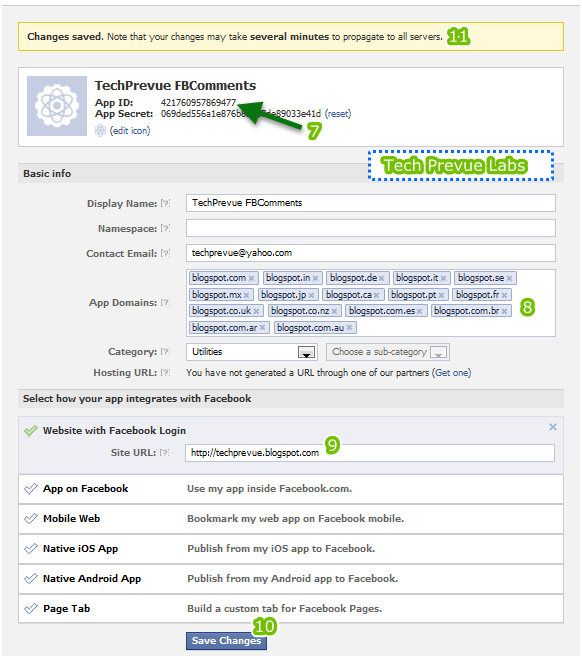Click the Get one hosting URL link
Image resolution: width=582 pixels, height=656 pixels.
point(452,373)
